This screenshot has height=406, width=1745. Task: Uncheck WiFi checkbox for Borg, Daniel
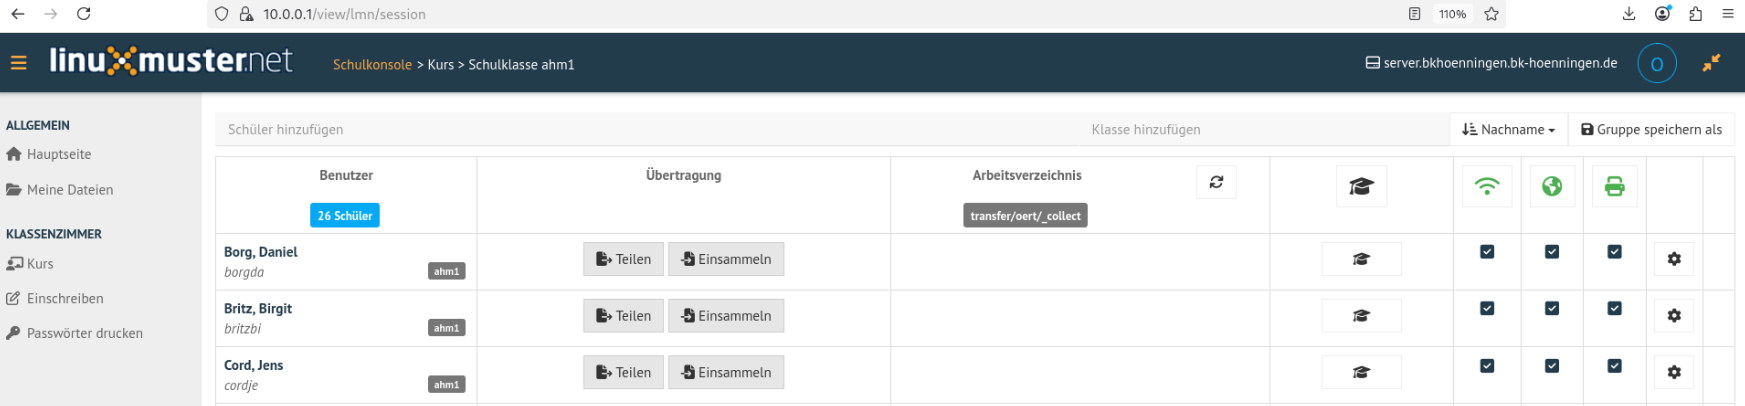(x=1487, y=252)
